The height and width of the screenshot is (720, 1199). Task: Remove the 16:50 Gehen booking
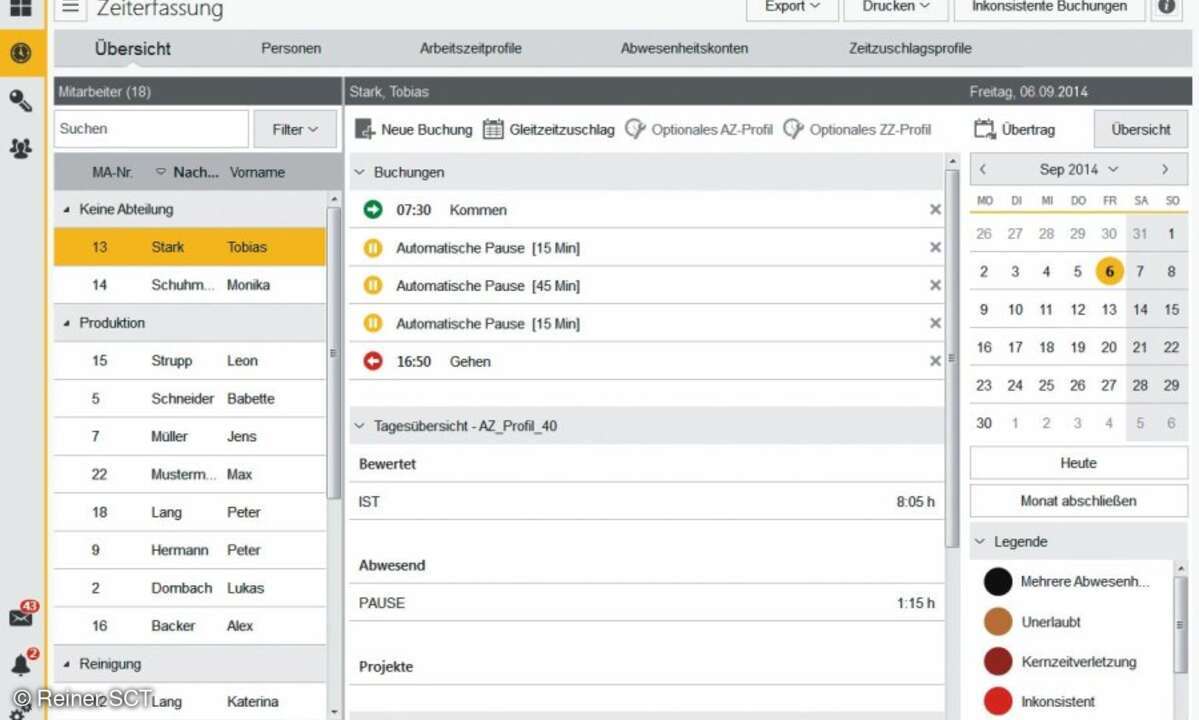[x=935, y=362]
